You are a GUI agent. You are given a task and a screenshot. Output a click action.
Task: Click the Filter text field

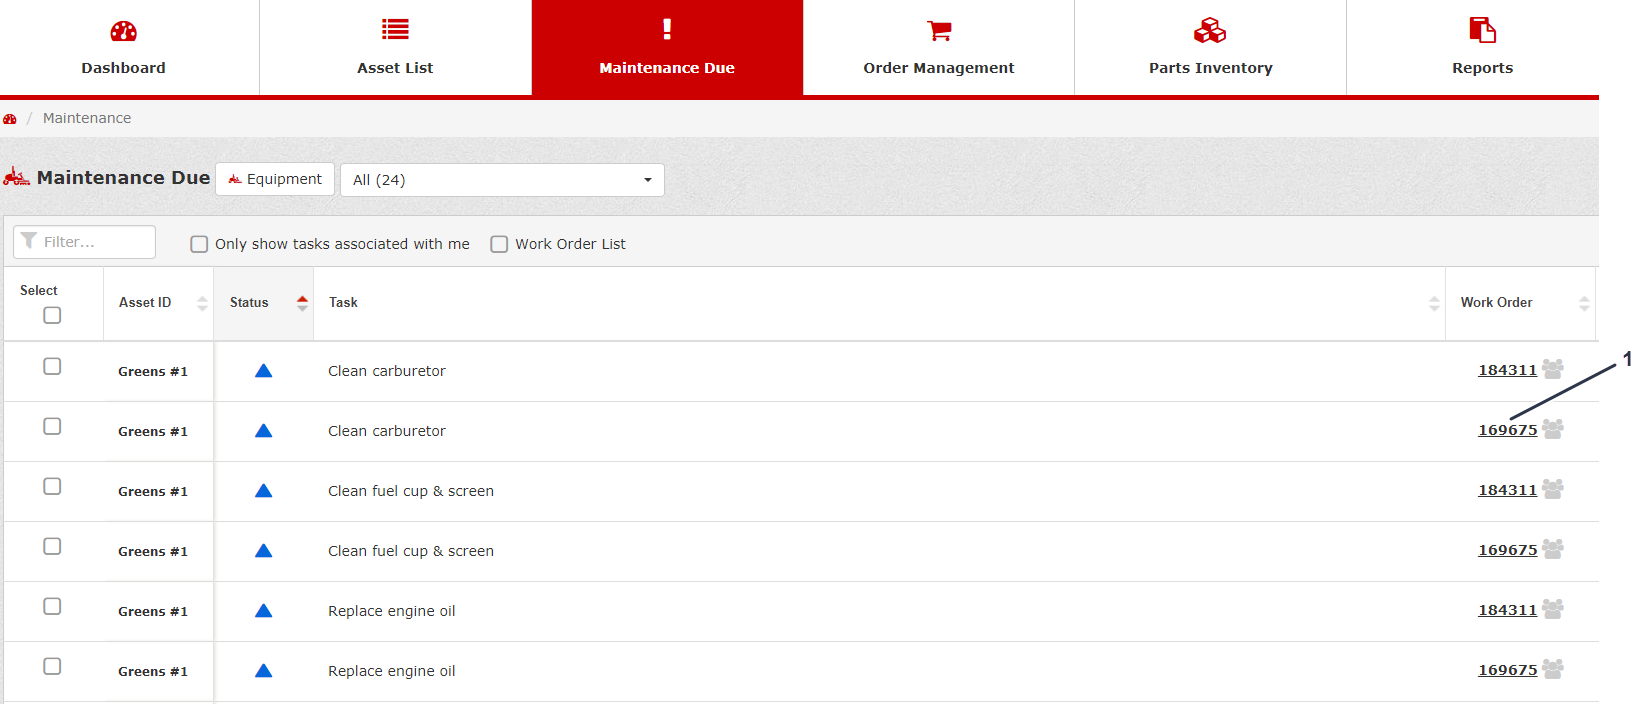[x=85, y=242]
